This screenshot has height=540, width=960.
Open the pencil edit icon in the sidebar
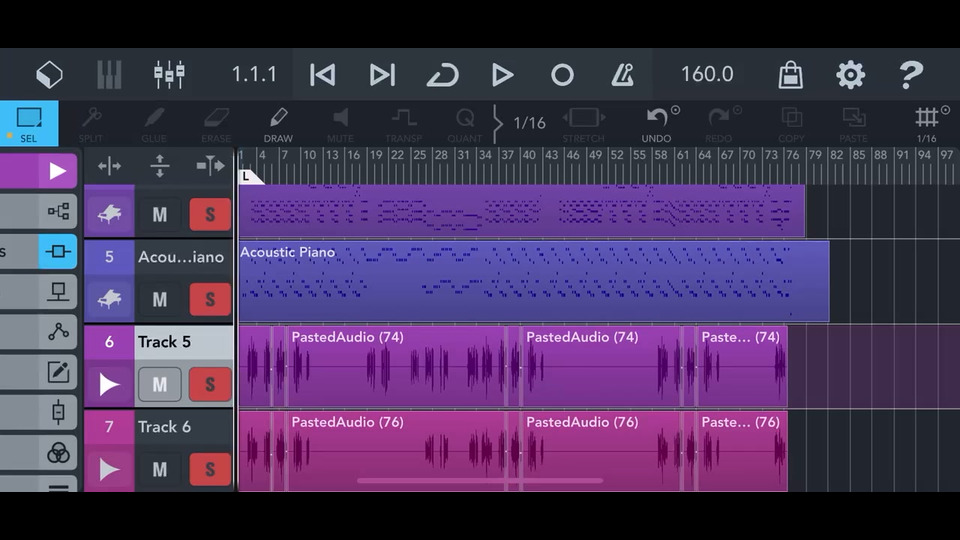pyautogui.click(x=58, y=372)
